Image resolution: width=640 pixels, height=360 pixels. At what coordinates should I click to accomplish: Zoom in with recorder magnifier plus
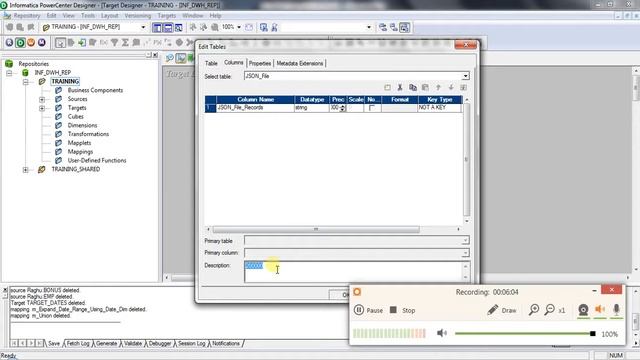(533, 310)
